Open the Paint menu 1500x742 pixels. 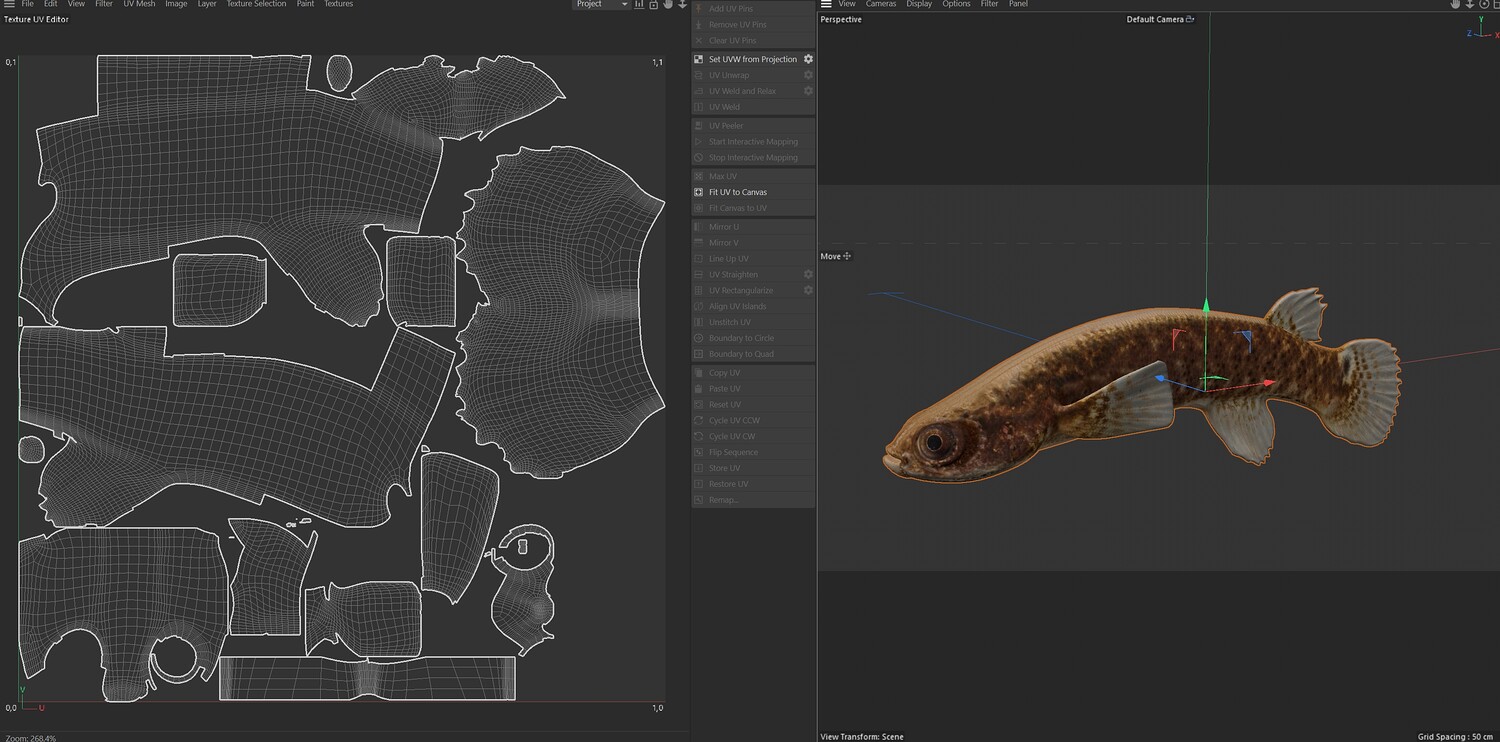305,4
